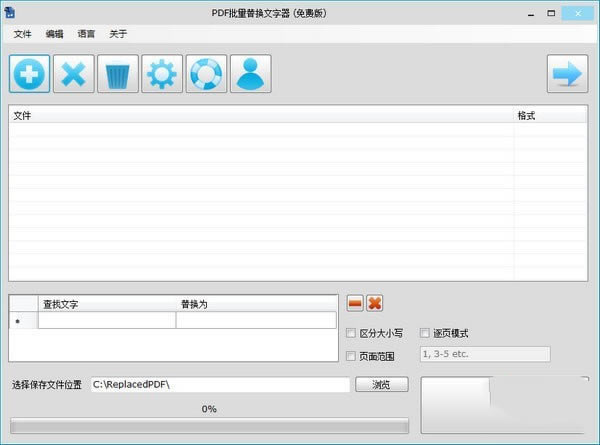The image size is (600, 445).
Task: Open the 编辑 menu
Action: [x=54, y=34]
